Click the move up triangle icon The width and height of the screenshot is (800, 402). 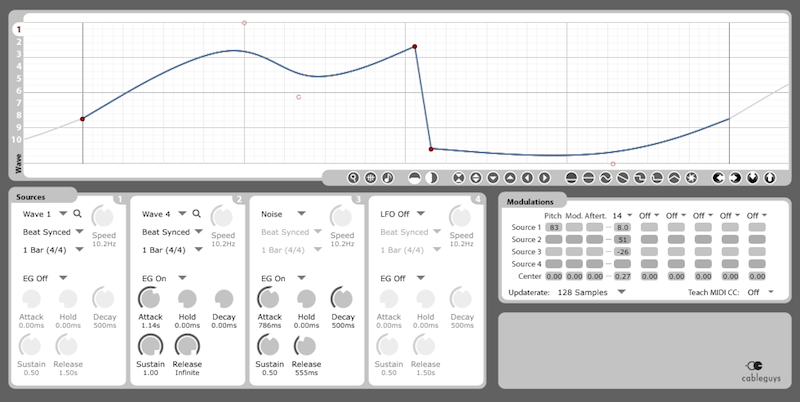pyautogui.click(x=510, y=178)
